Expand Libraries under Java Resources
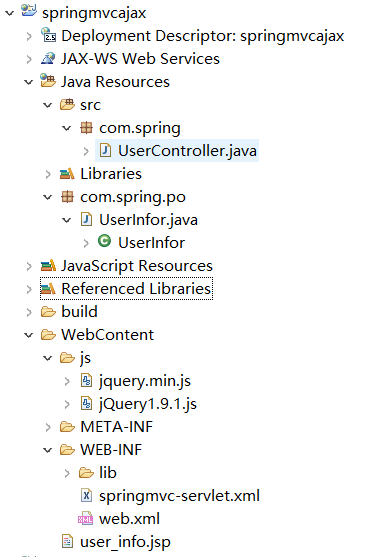Image resolution: width=379 pixels, height=557 pixels. [x=48, y=174]
